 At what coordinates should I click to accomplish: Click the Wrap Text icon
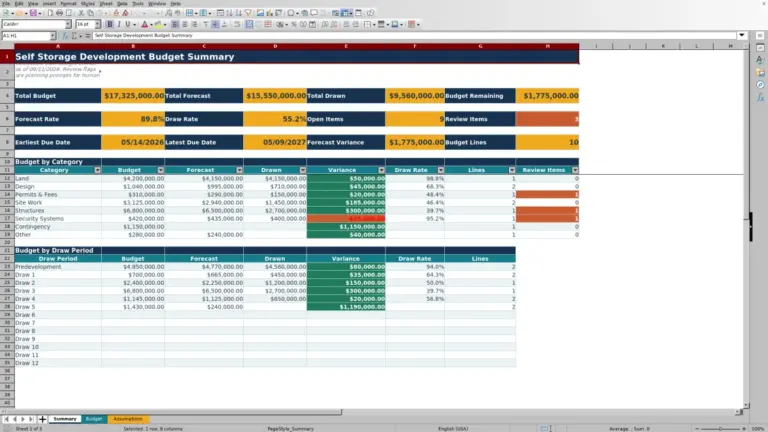[x=237, y=24]
